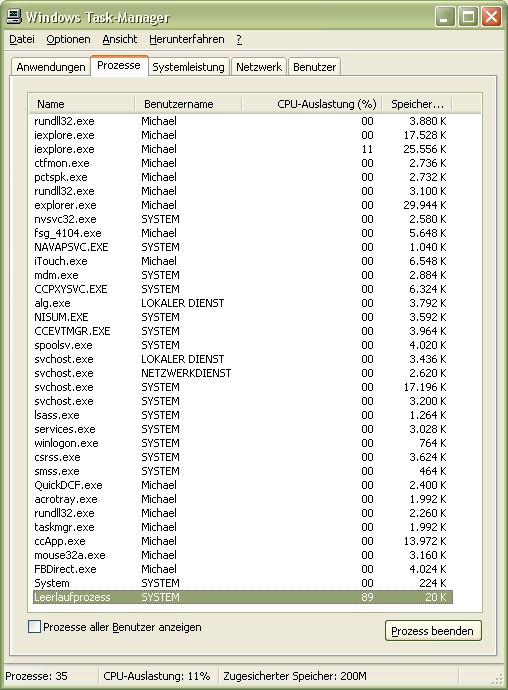Screen dimensions: 508x690
Task: Open the Ansicht menu
Action: (120, 39)
